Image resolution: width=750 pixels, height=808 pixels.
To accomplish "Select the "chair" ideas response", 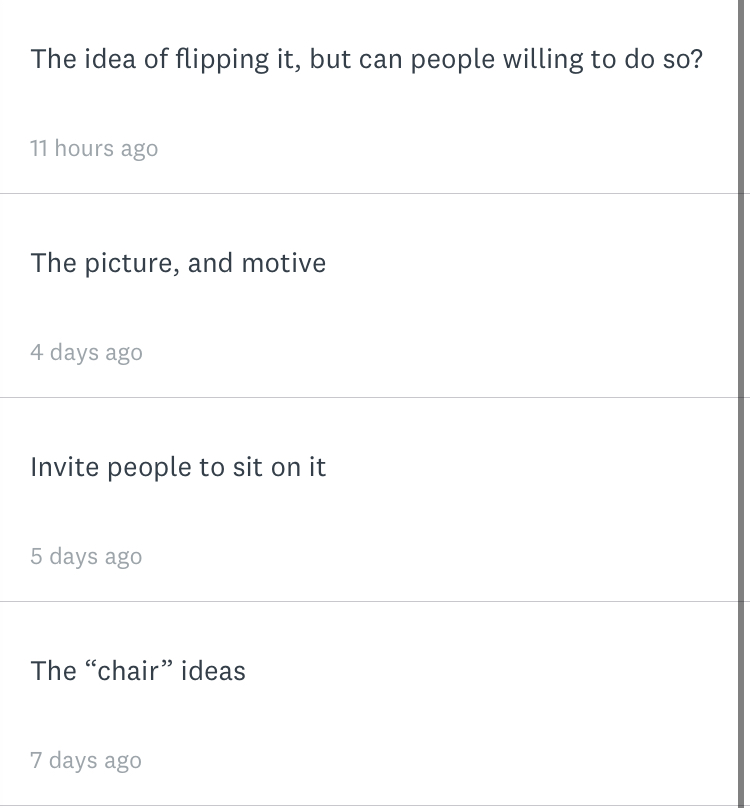I will 138,671.
